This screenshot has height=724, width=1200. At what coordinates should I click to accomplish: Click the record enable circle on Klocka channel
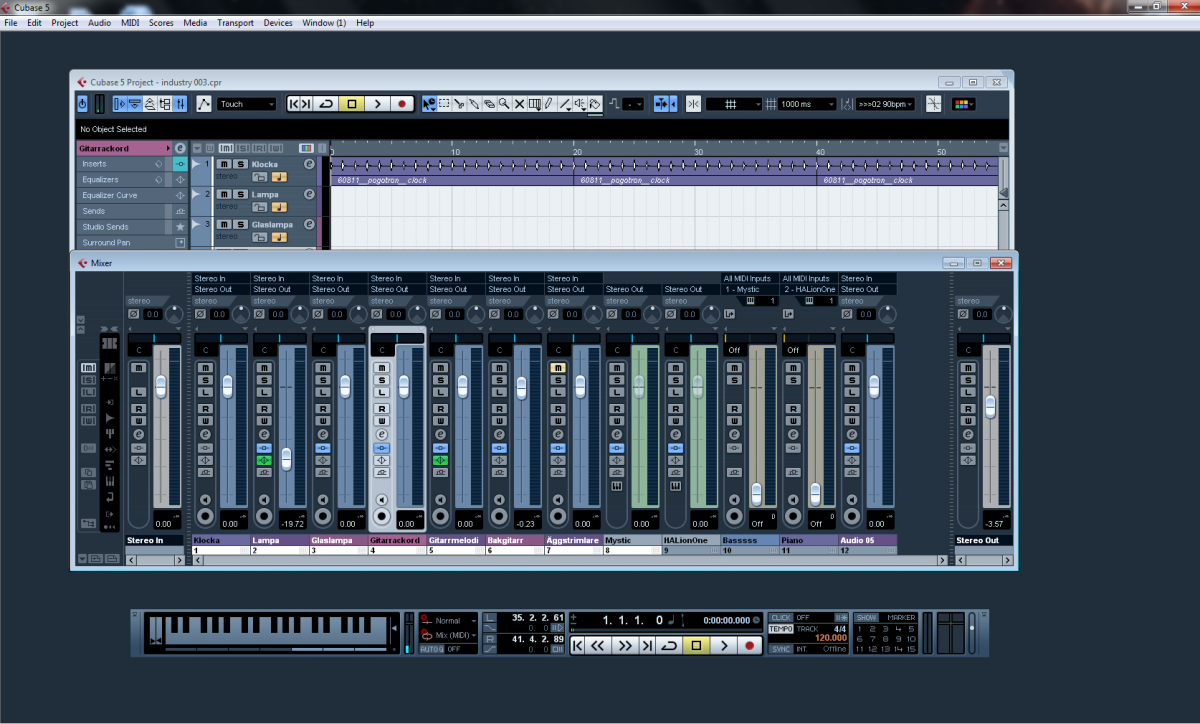pyautogui.click(x=205, y=516)
